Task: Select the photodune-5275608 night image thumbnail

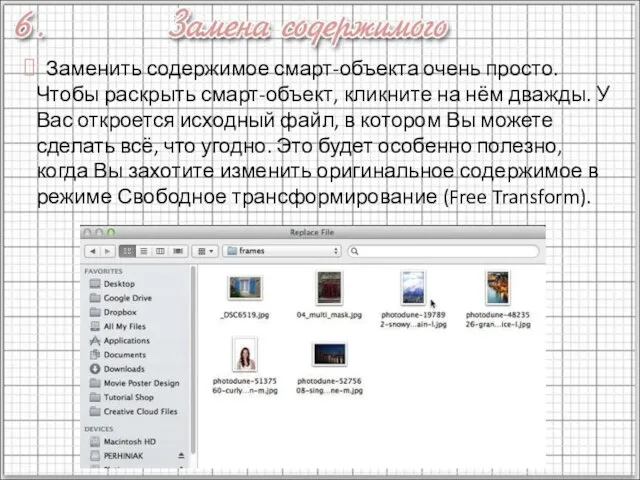Action: [x=329, y=354]
